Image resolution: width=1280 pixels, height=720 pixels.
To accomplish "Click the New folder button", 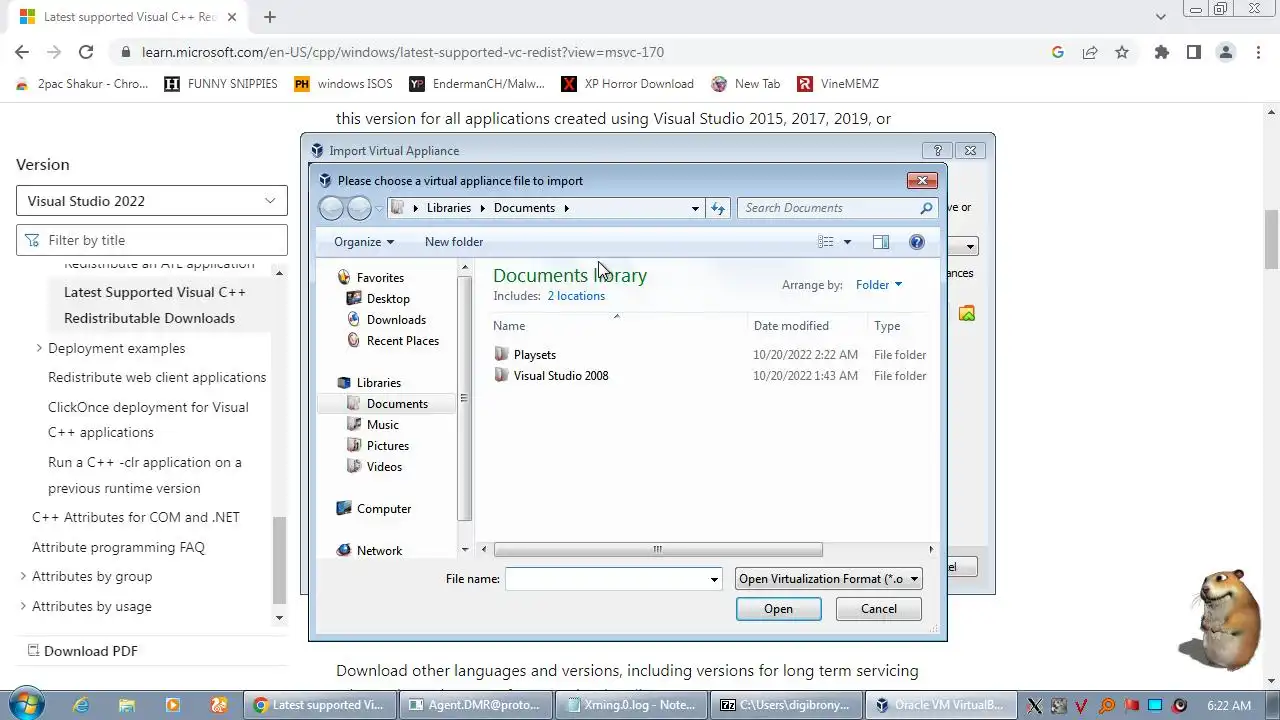I will tap(454, 242).
